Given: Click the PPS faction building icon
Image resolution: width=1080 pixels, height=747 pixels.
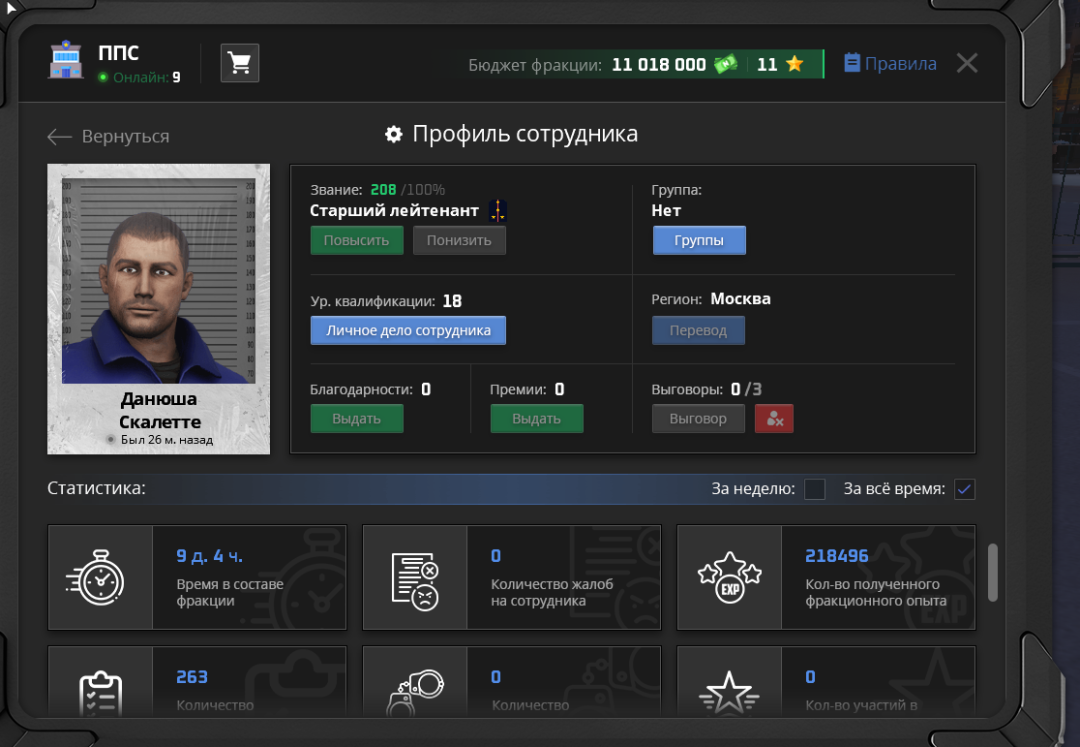Looking at the screenshot, I should pyautogui.click(x=67, y=62).
